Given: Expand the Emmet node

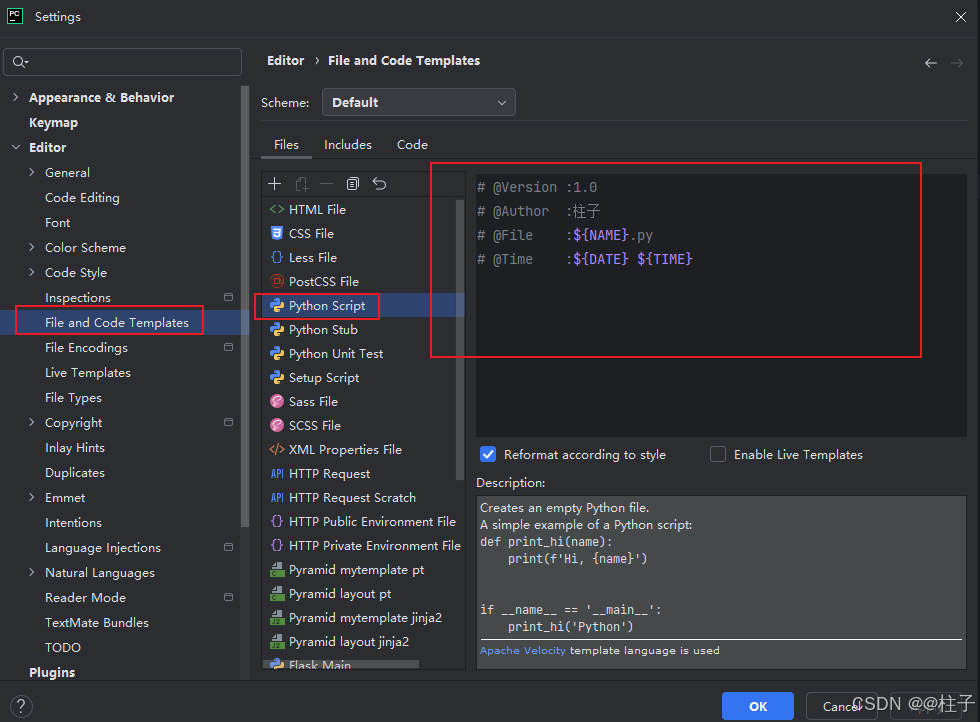Looking at the screenshot, I should click(x=32, y=497).
